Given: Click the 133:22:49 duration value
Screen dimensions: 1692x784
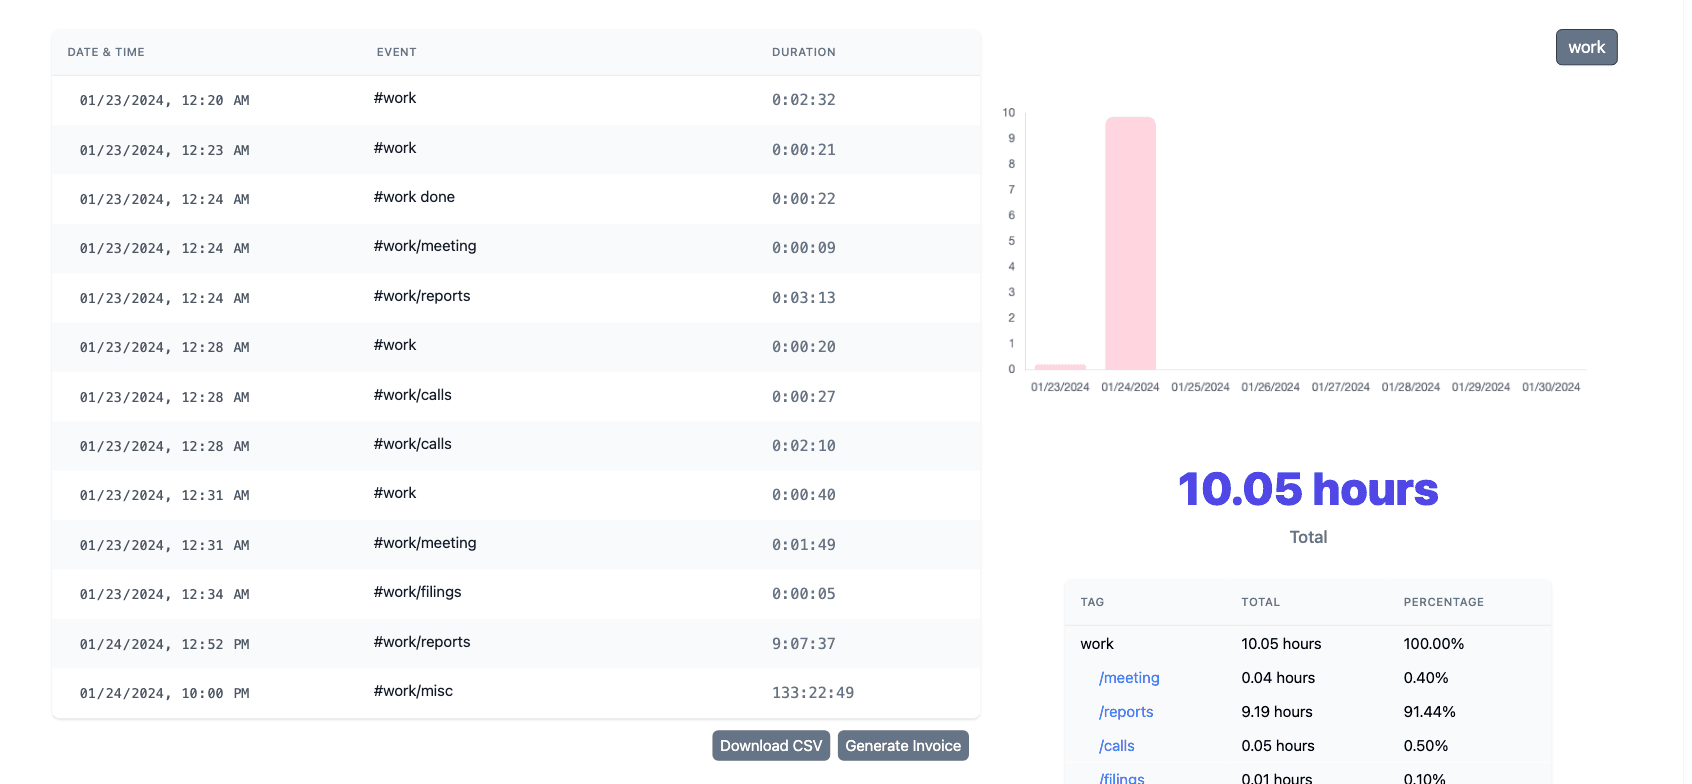Looking at the screenshot, I should click(812, 693).
